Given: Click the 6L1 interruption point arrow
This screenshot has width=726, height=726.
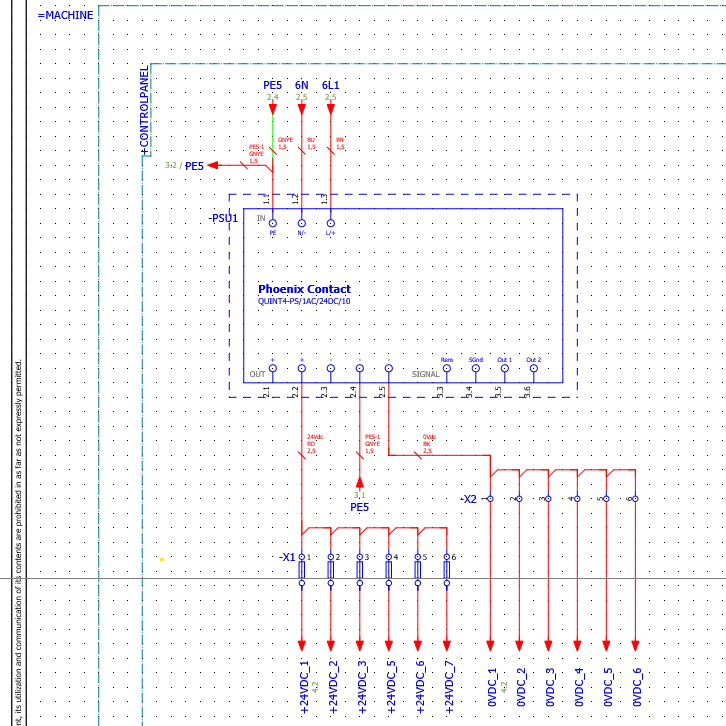Looking at the screenshot, I should (331, 107).
